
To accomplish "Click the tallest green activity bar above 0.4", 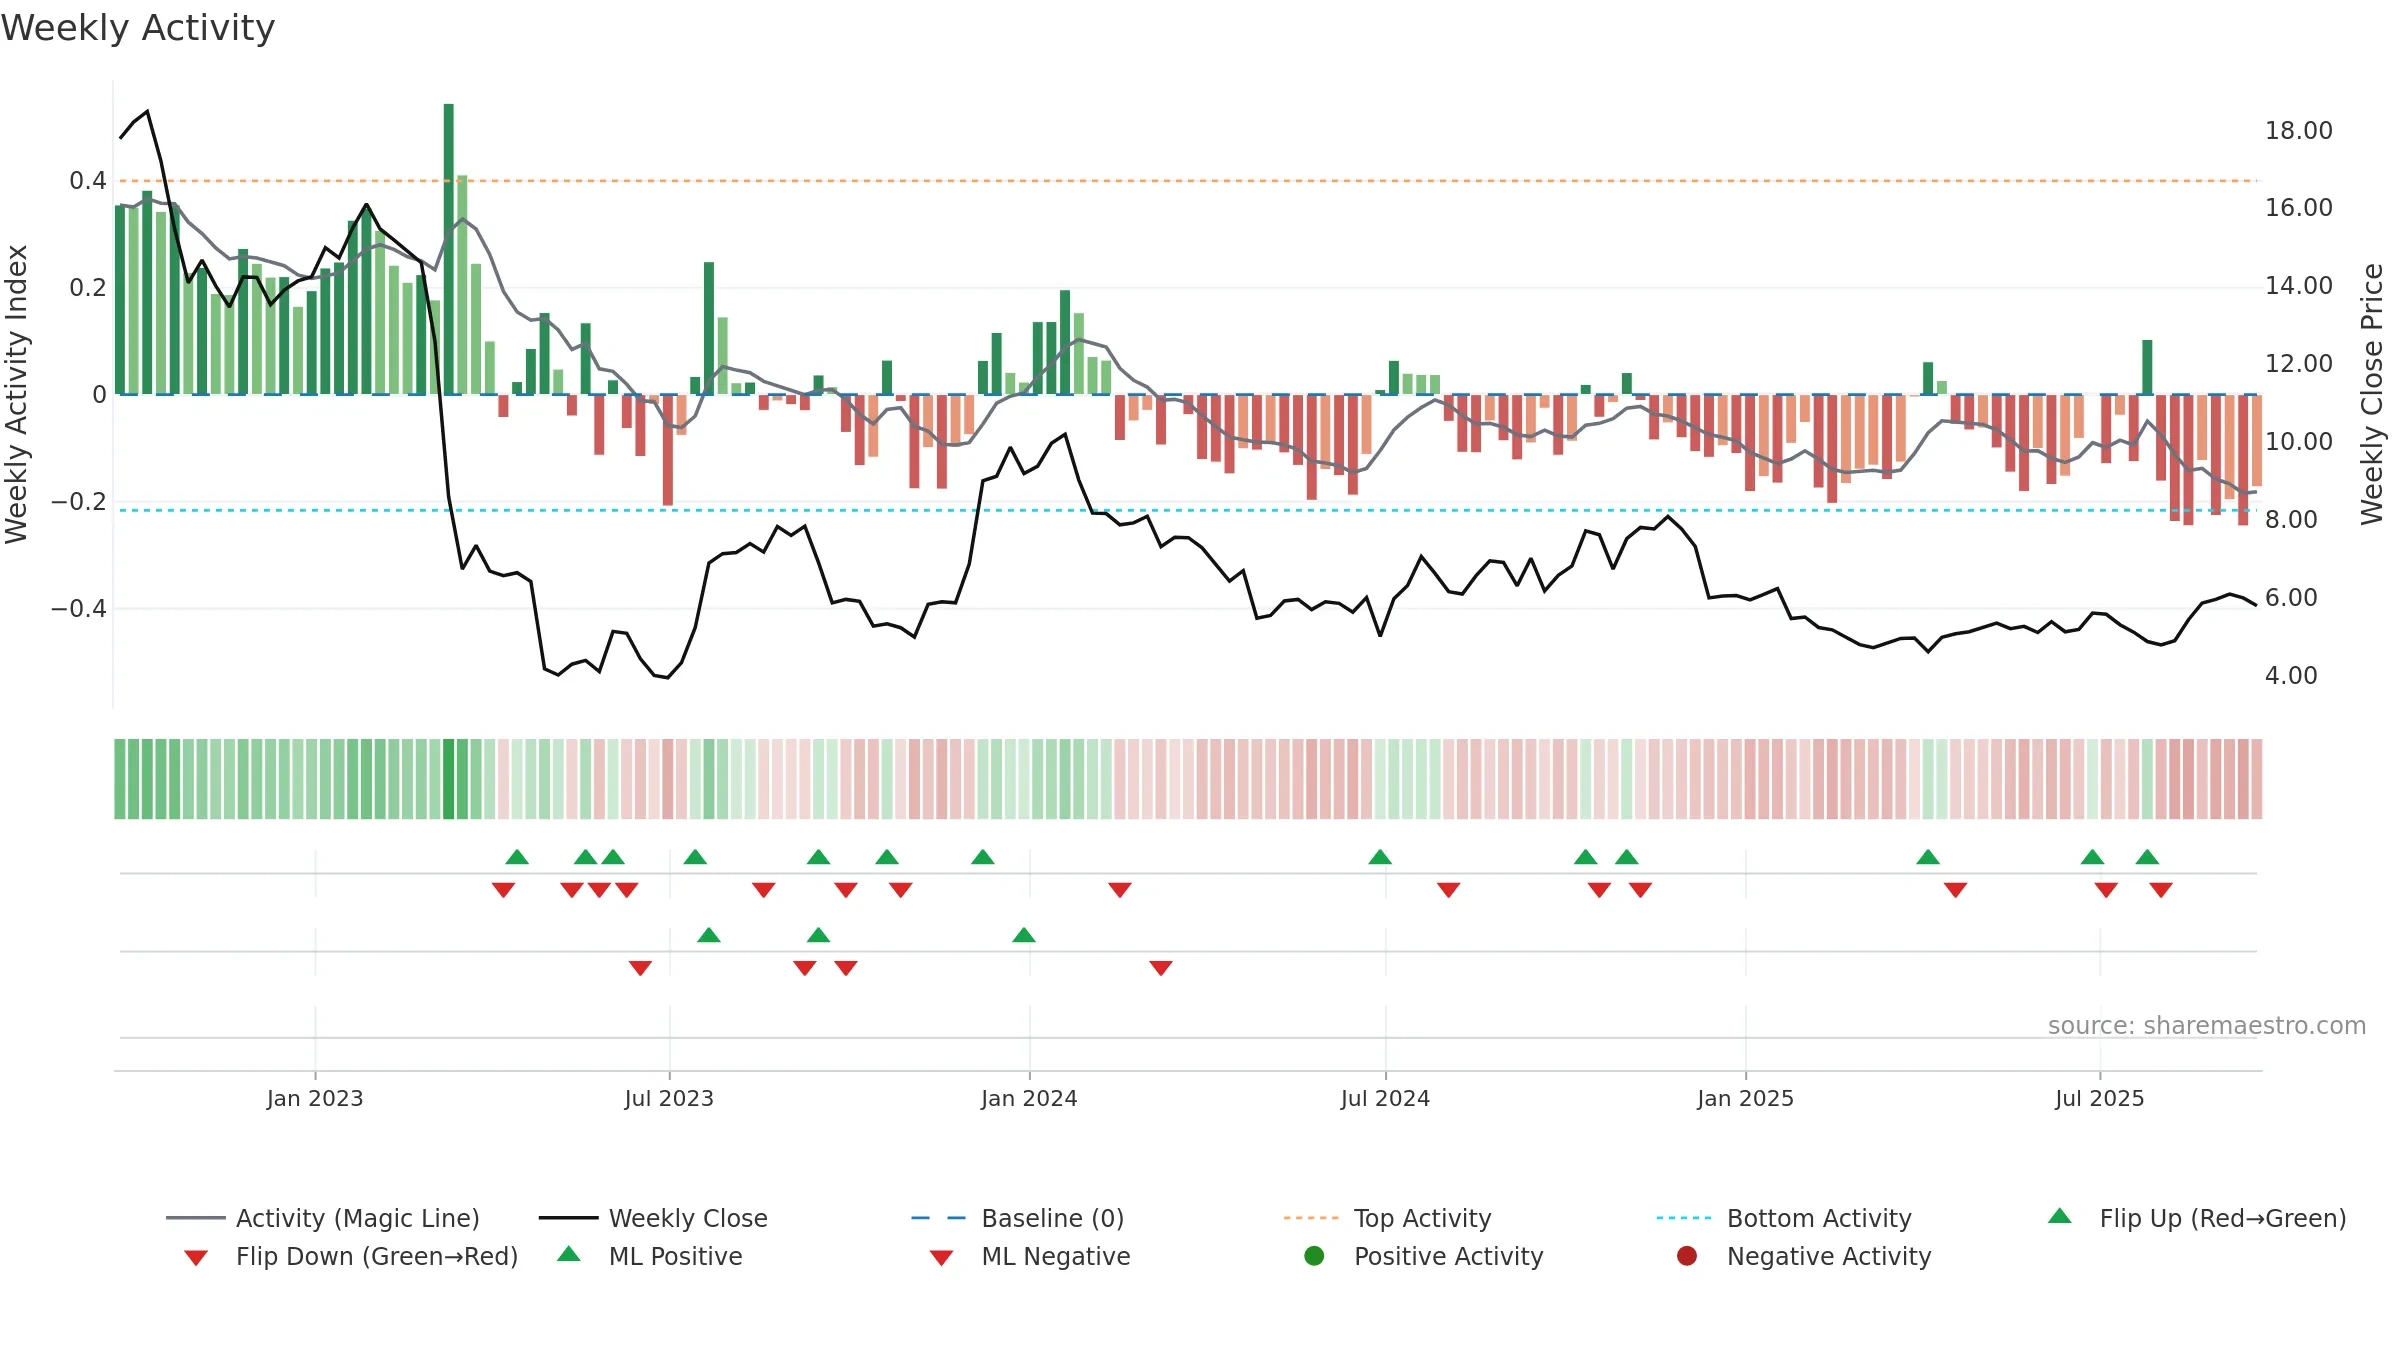I will click(x=449, y=249).
